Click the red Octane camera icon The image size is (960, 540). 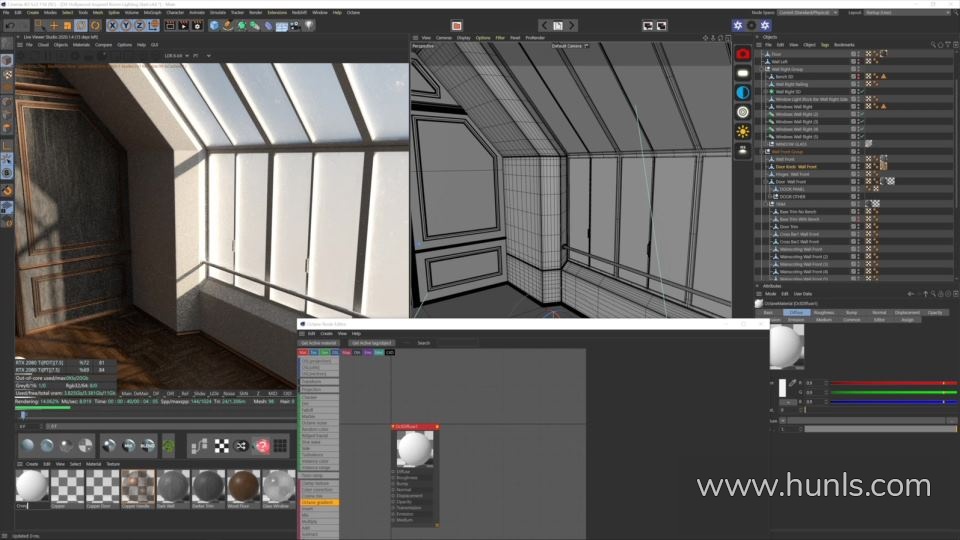pos(743,53)
